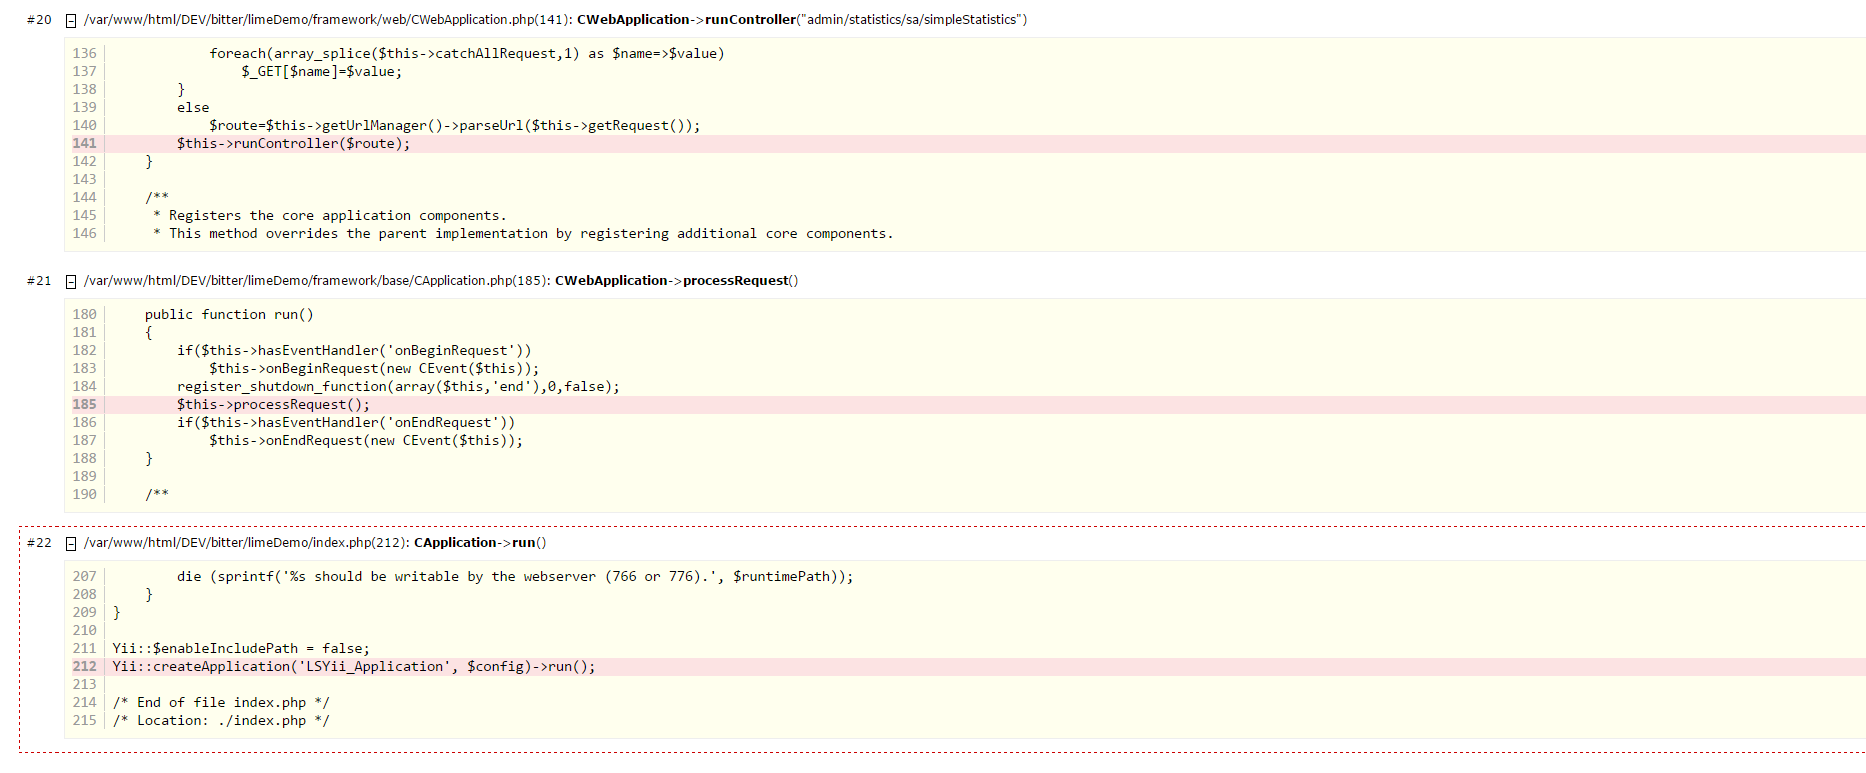Click the index.php(212) file path
This screenshot has width=1866, height=773.
click(x=246, y=543)
